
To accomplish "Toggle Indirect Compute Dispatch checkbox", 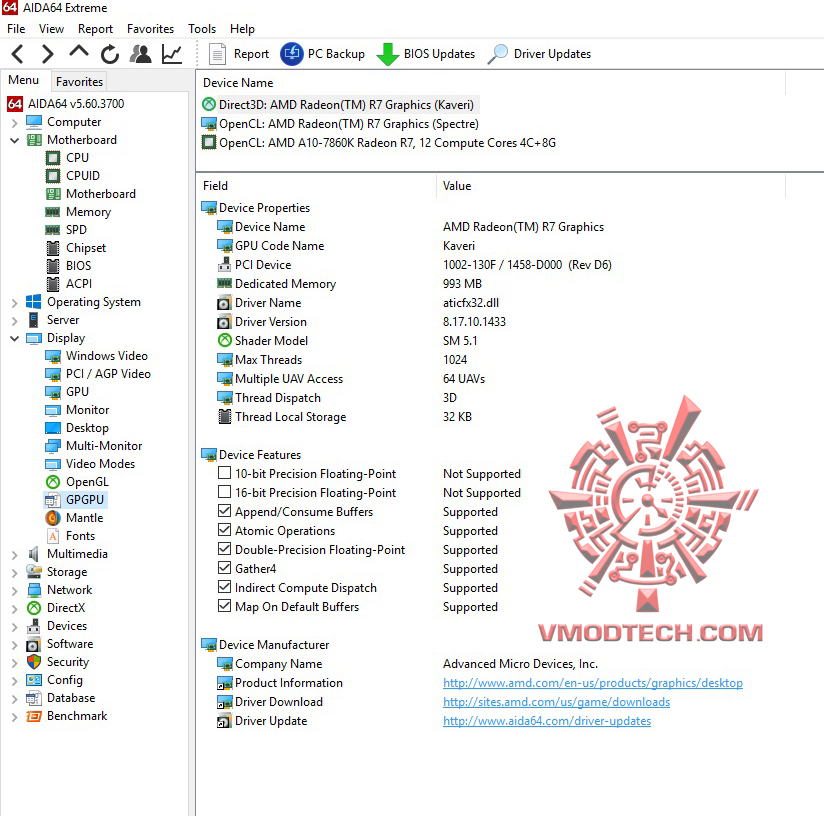I will tap(224, 587).
